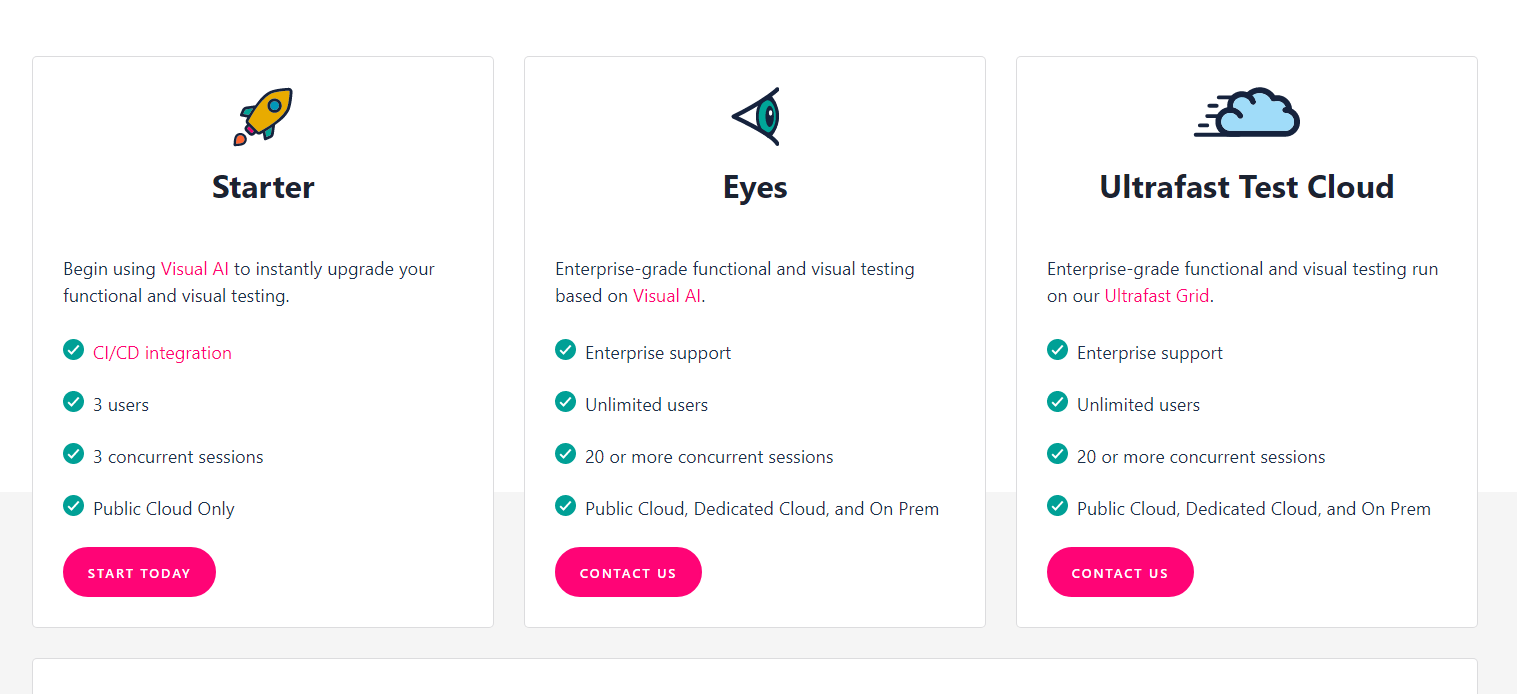
Task: Click Eyes plan's Enterprise support checkmark
Action: (x=565, y=349)
